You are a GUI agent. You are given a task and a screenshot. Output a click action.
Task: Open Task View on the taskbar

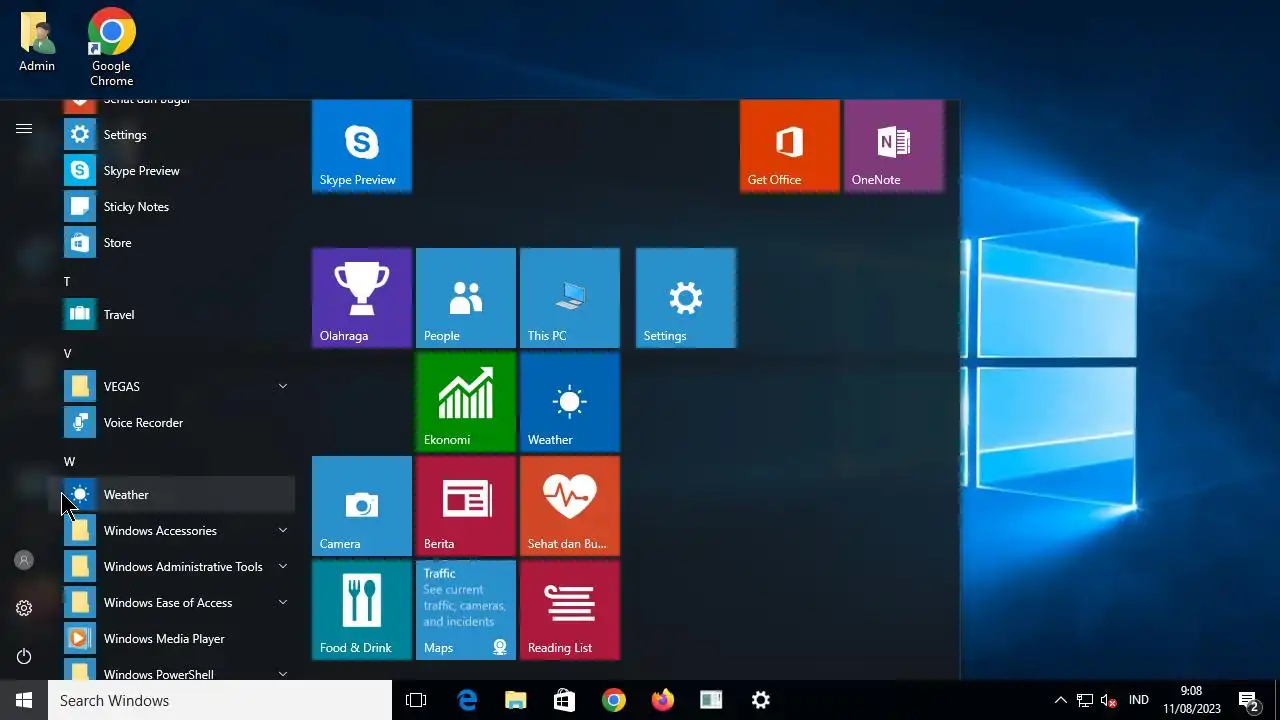[416, 700]
